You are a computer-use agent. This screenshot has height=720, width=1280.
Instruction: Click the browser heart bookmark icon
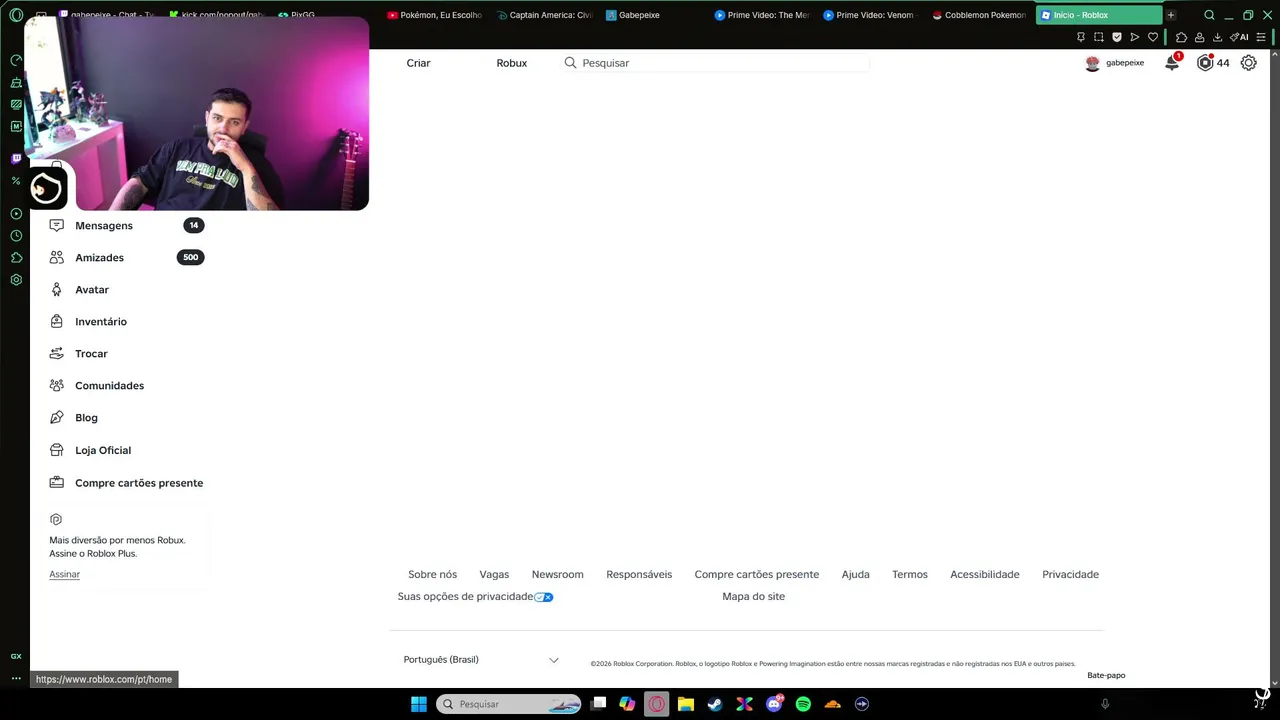click(1152, 37)
